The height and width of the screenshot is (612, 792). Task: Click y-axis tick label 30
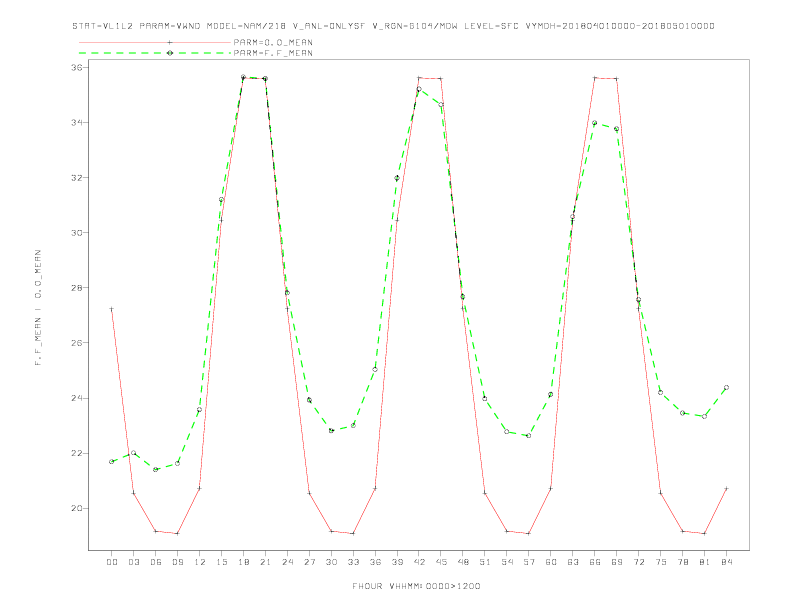[x=78, y=233]
